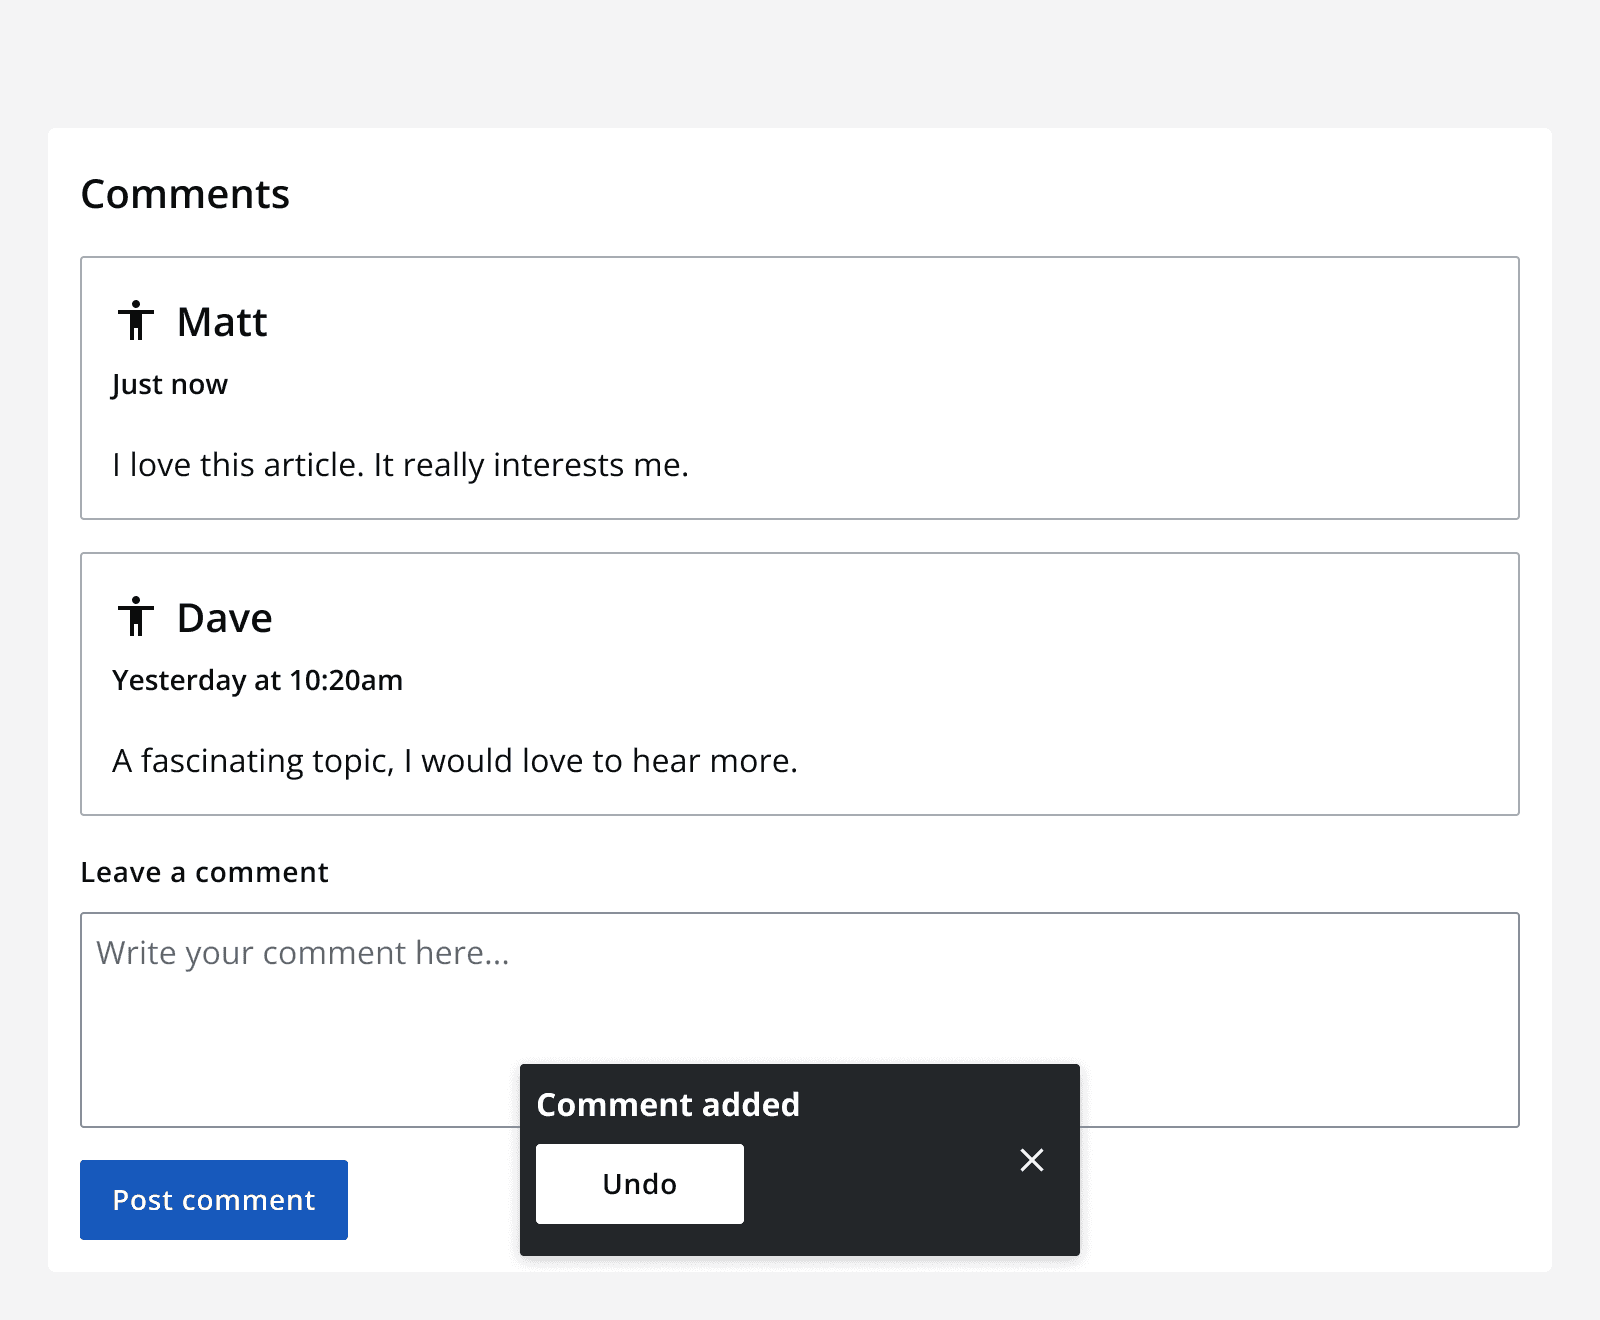
Task: Click Dave's user avatar icon
Action: tap(135, 617)
